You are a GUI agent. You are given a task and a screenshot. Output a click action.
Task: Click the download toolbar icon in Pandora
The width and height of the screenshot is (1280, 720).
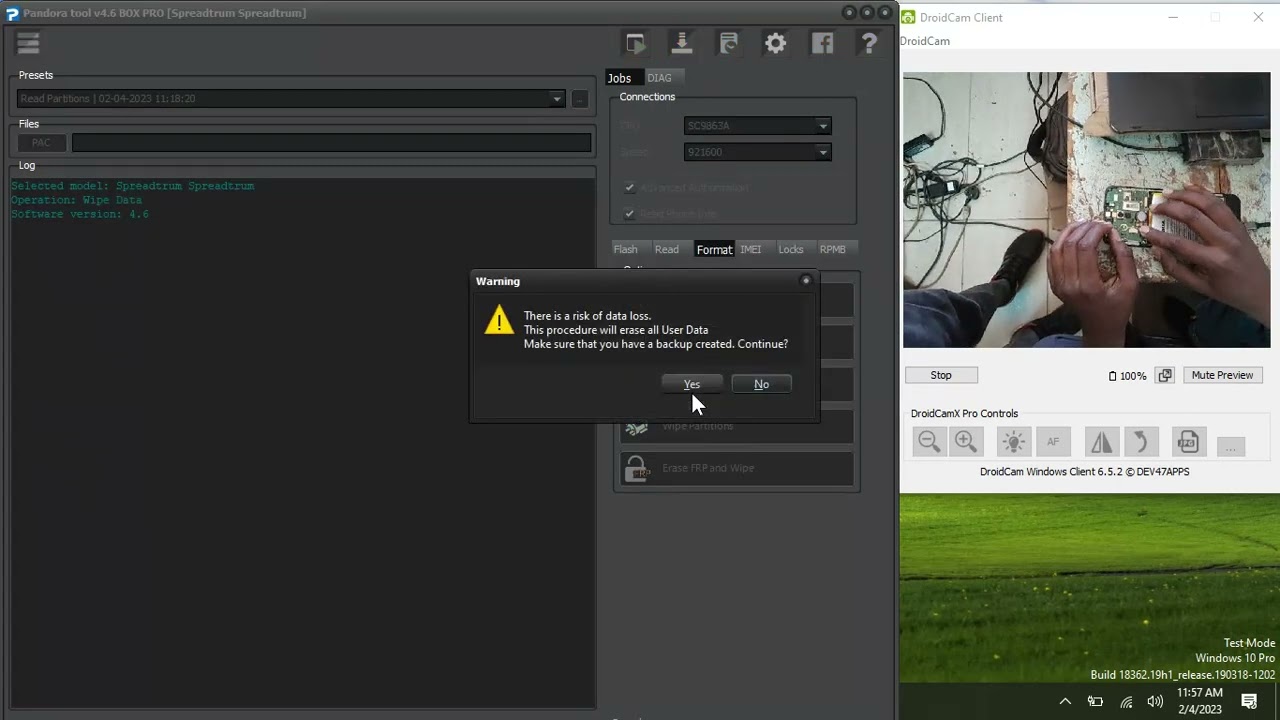[682, 43]
